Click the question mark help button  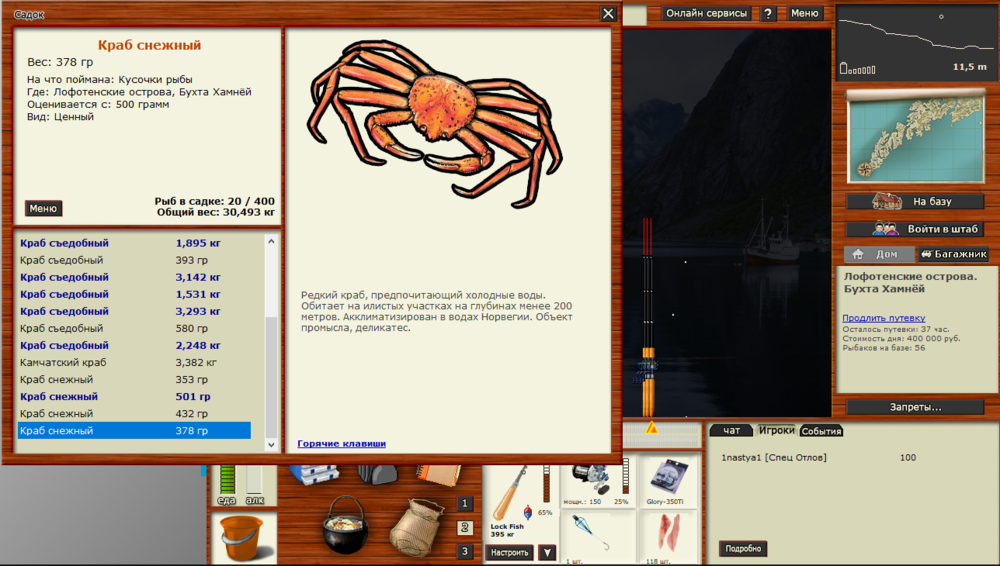click(x=768, y=13)
